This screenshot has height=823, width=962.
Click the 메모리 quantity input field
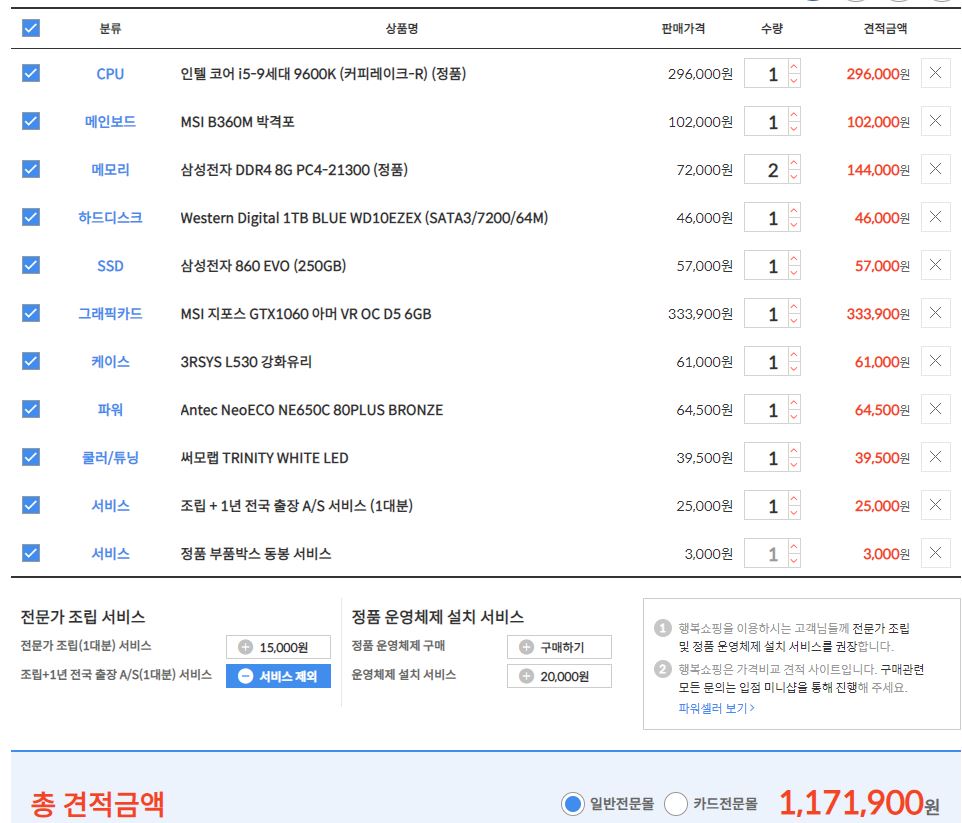coord(766,169)
